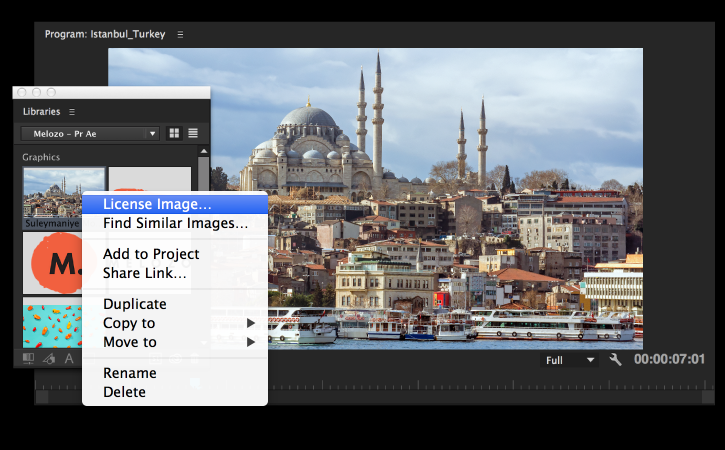
Task: Select Find Similar Images menu entry
Action: coord(175,223)
